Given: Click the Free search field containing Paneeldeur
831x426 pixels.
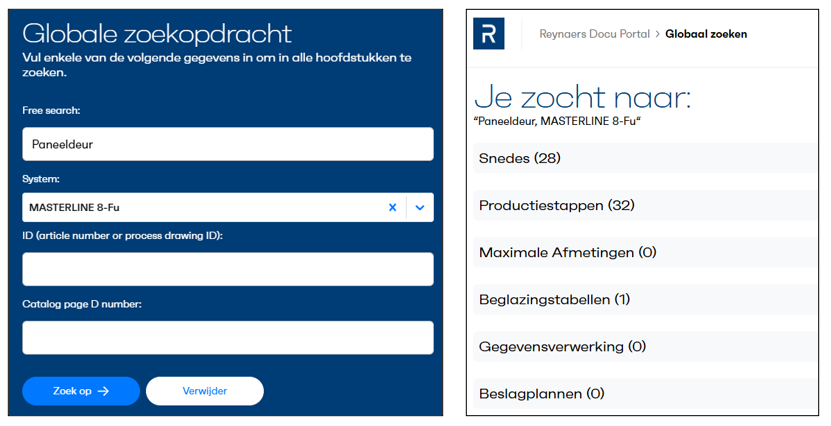Looking at the screenshot, I should coord(228,144).
